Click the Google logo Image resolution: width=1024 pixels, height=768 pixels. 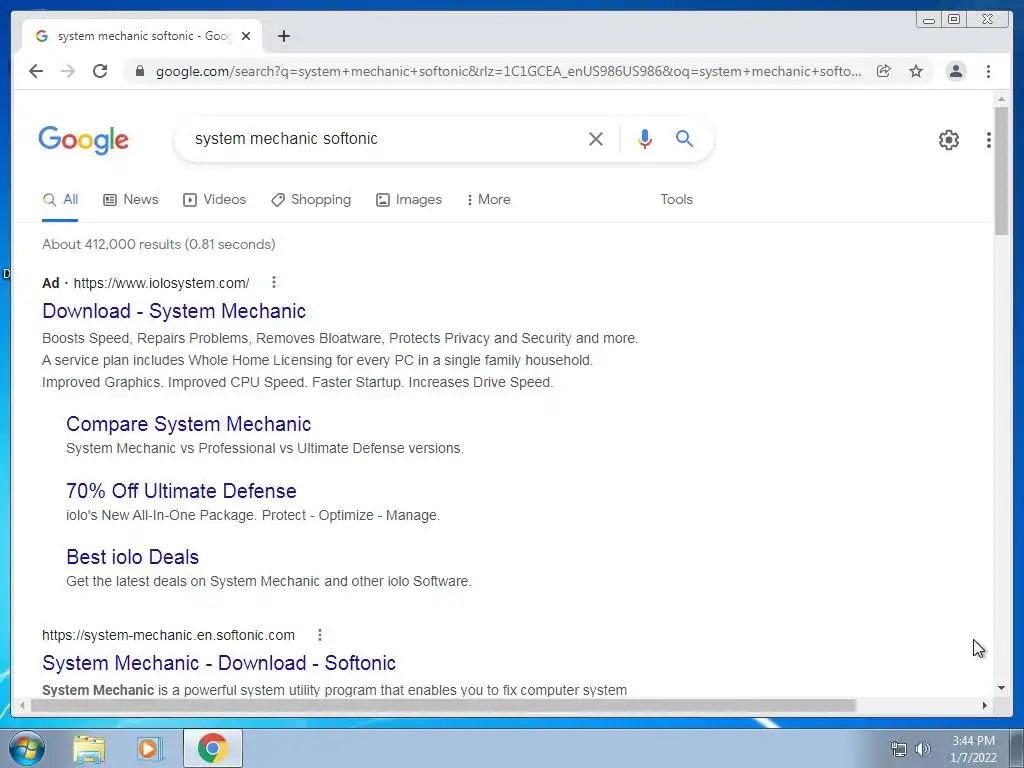pos(84,140)
